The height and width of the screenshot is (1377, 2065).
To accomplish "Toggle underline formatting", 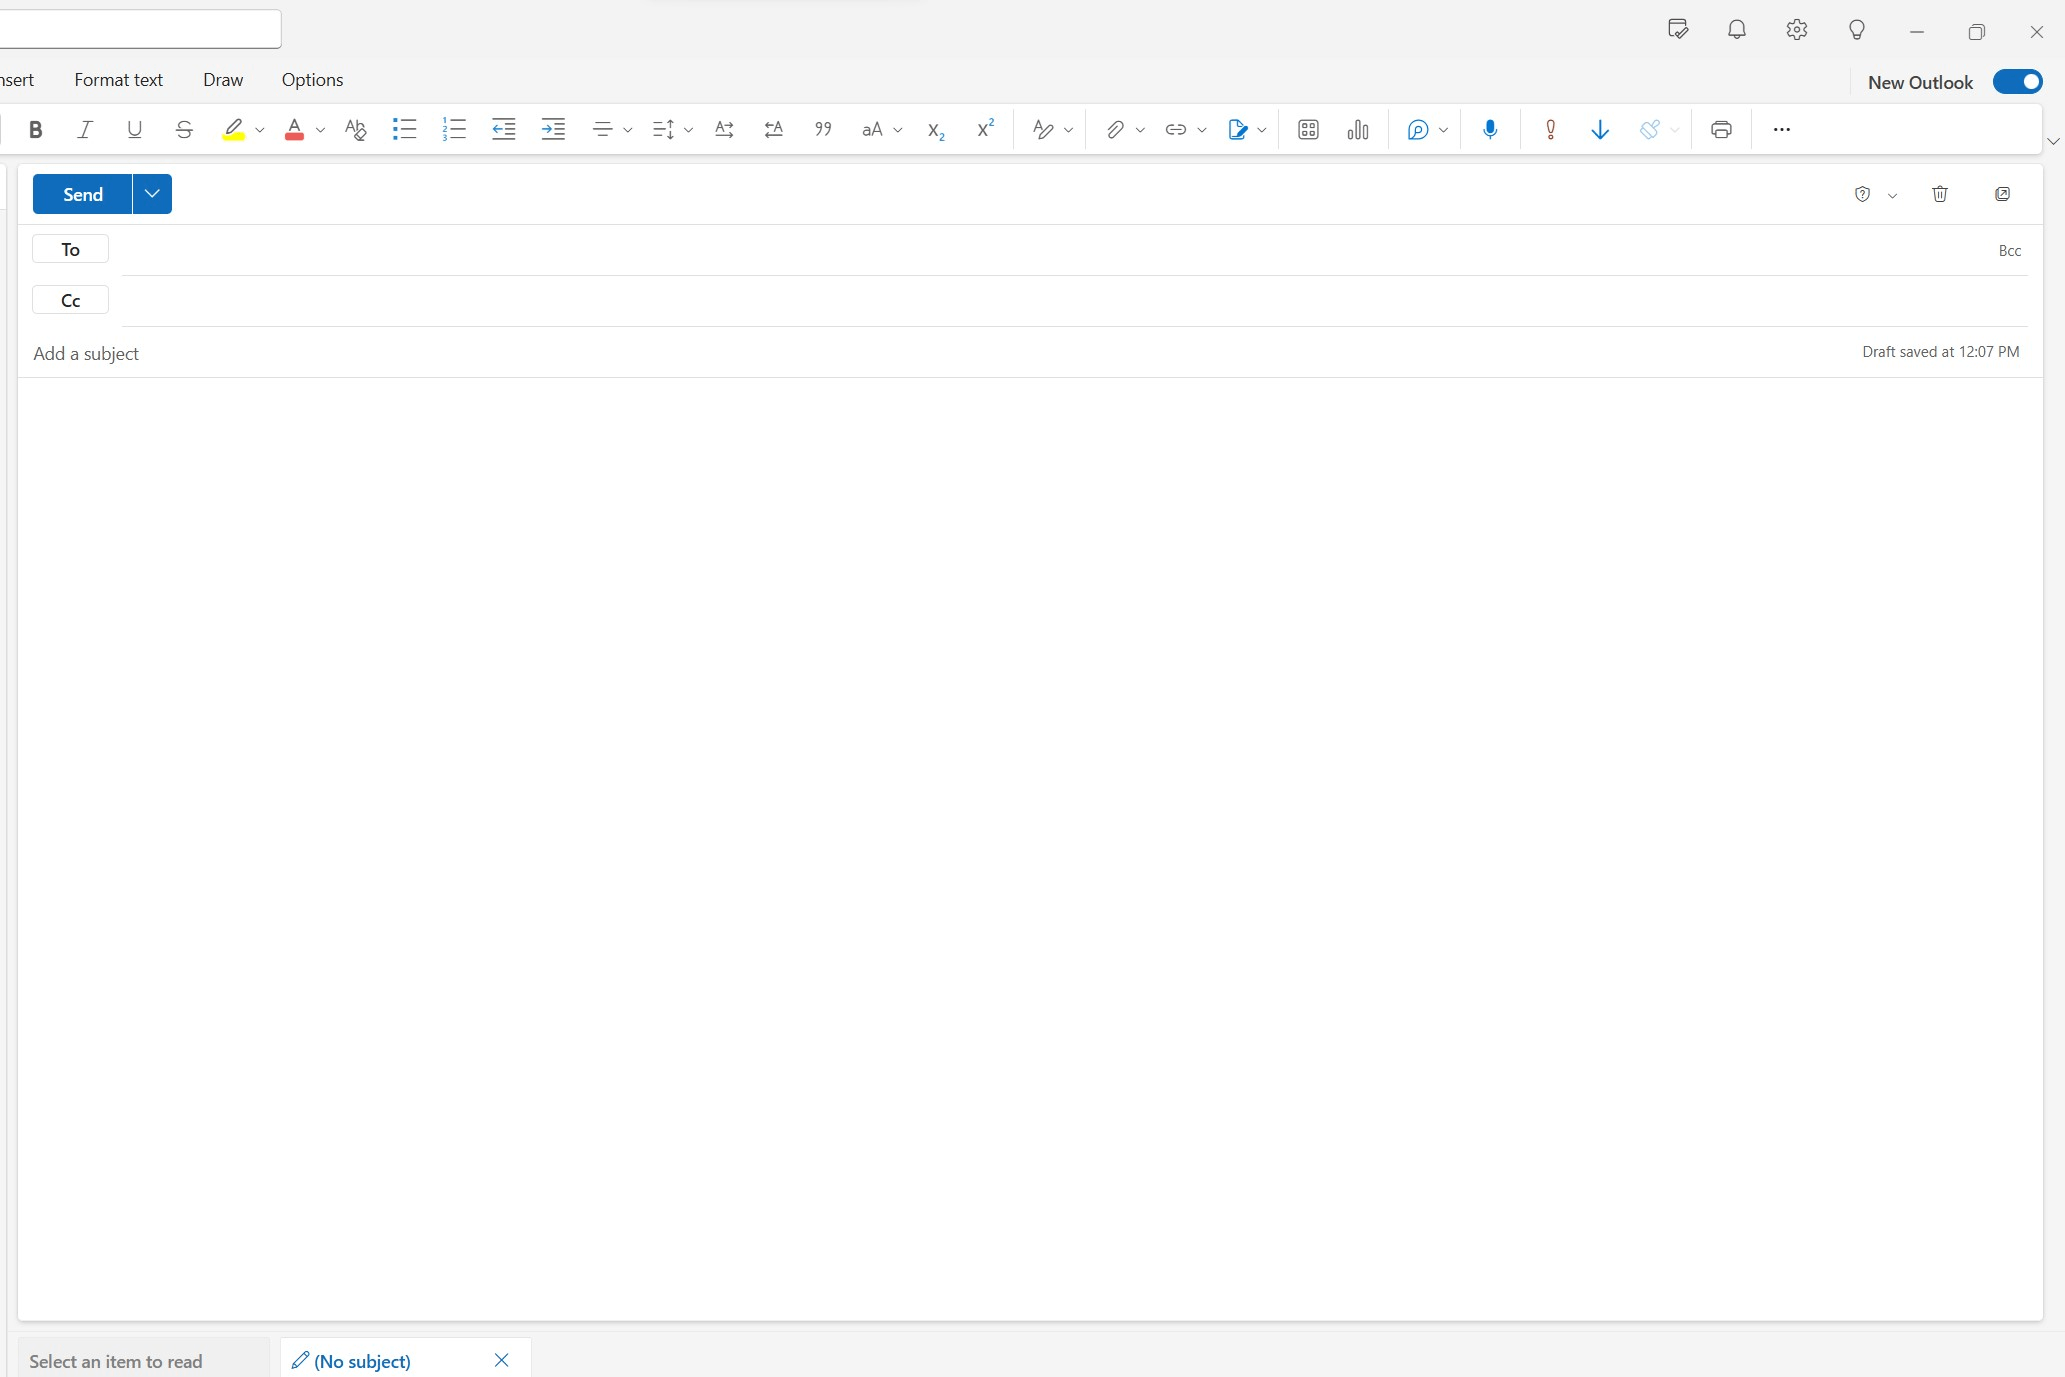I will coord(134,129).
